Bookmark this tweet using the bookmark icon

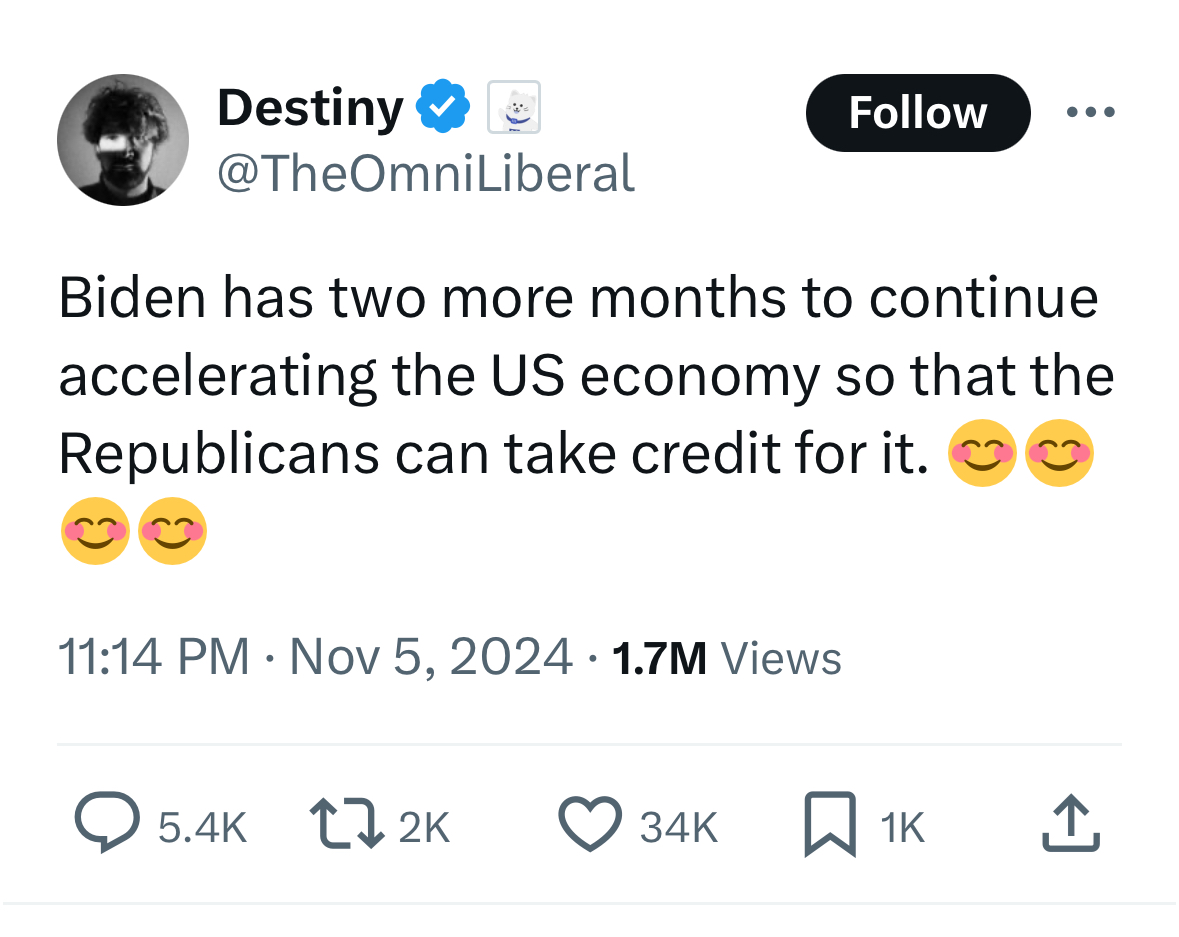coord(830,825)
